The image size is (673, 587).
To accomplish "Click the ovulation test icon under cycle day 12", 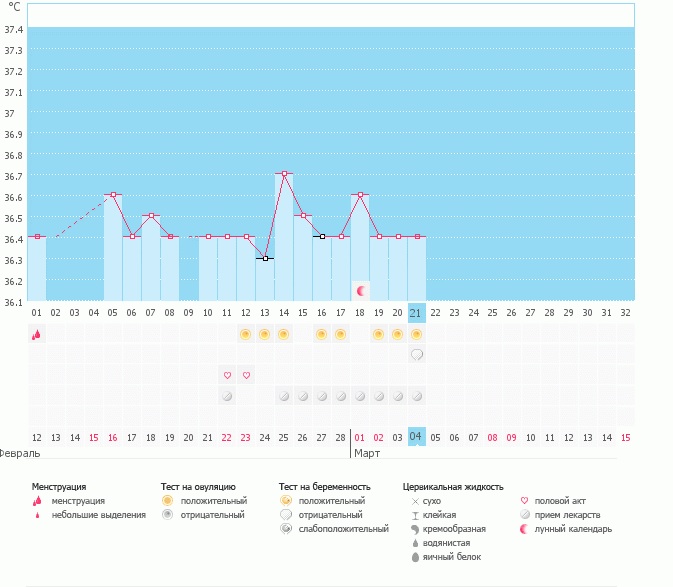I will click(246, 334).
